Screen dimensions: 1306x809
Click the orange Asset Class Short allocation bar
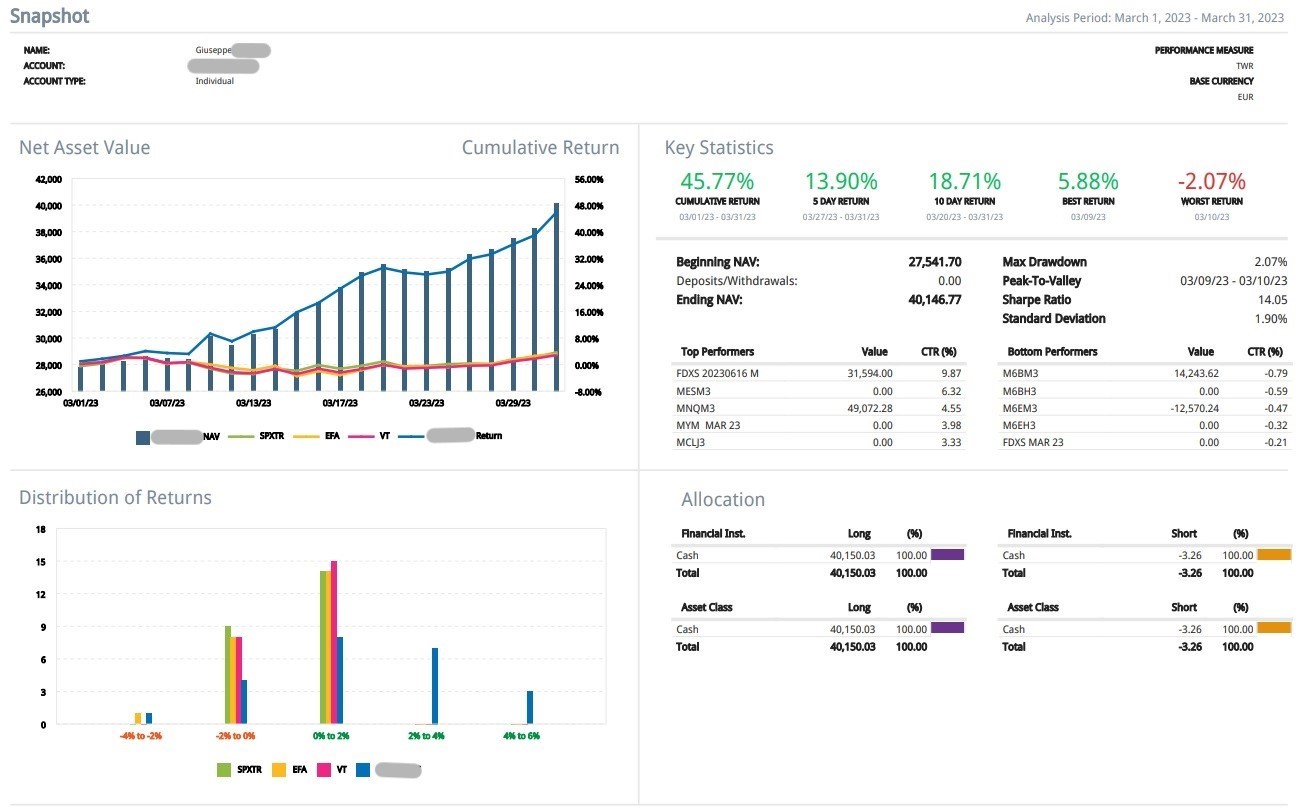click(x=1274, y=628)
